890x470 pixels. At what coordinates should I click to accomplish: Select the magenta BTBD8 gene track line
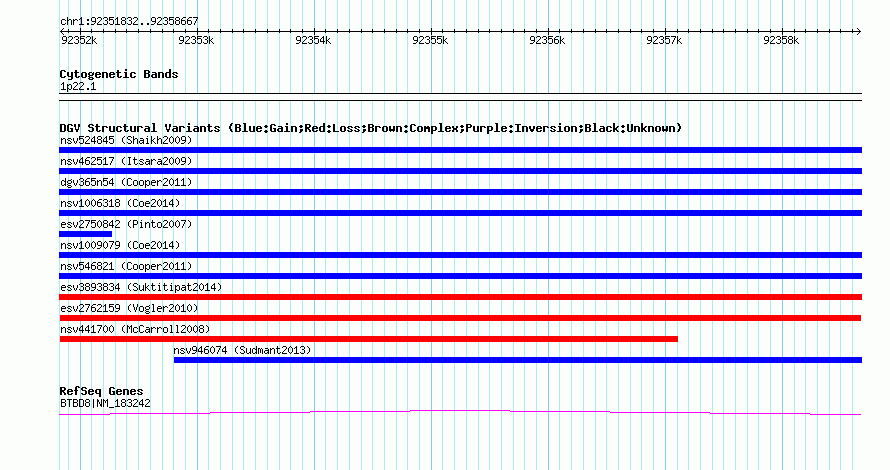(x=460, y=413)
